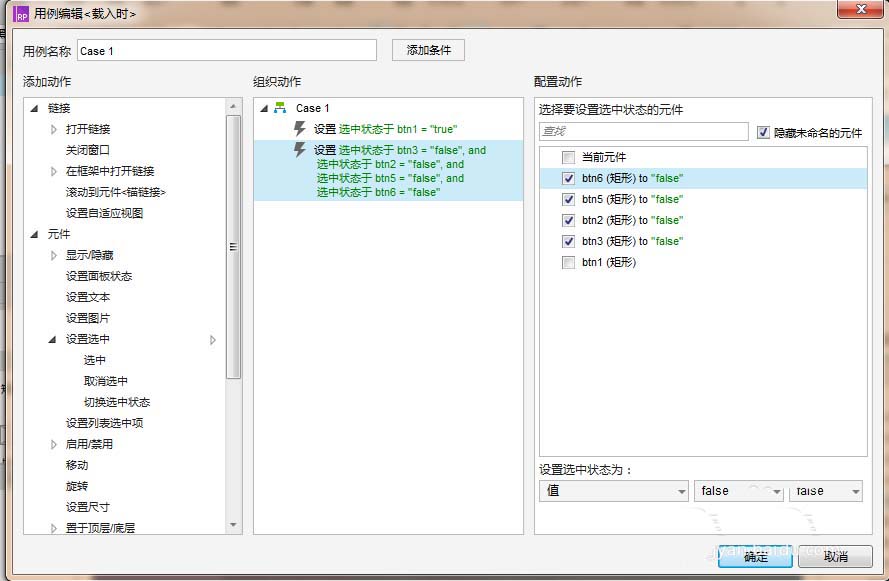Image resolution: width=889 pixels, height=581 pixels.
Task: Select 滚动到元件<锚链接> action
Action: pos(115,192)
